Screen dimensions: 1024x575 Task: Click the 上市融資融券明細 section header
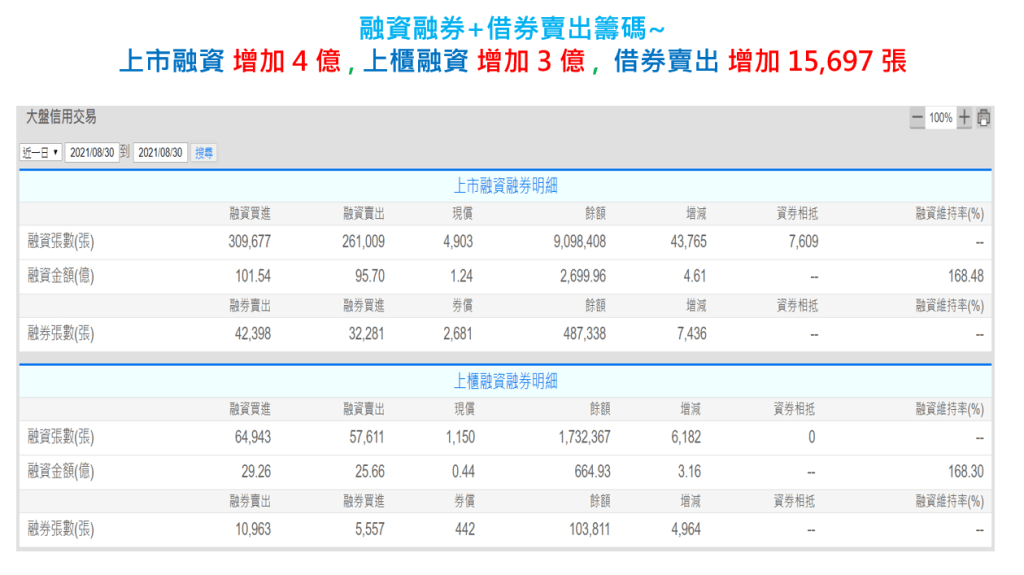tap(505, 185)
